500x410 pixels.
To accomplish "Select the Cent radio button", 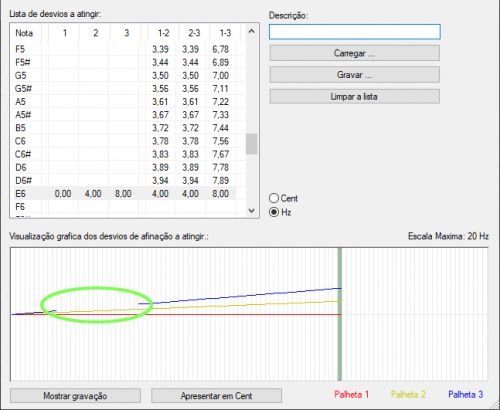I will click(274, 198).
